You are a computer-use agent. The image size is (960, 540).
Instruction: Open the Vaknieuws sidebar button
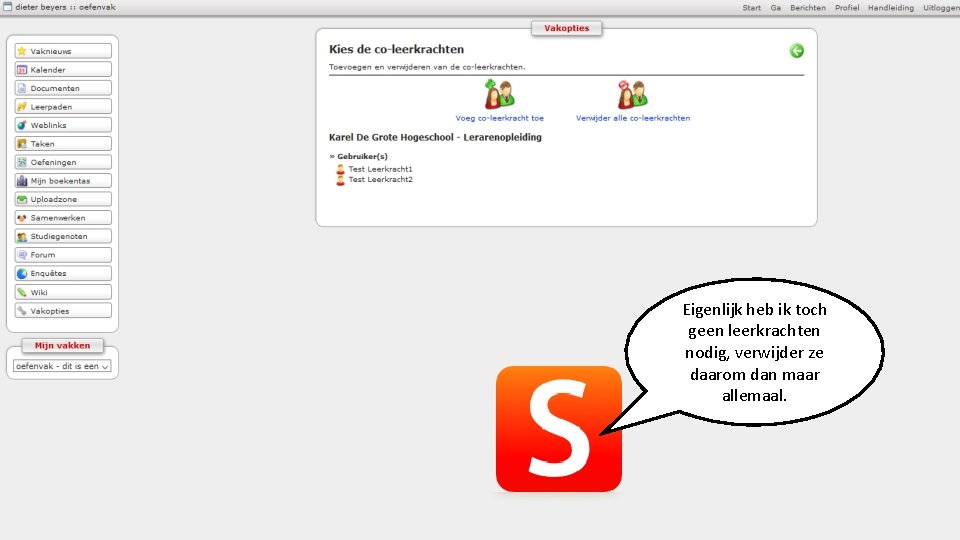coord(63,51)
